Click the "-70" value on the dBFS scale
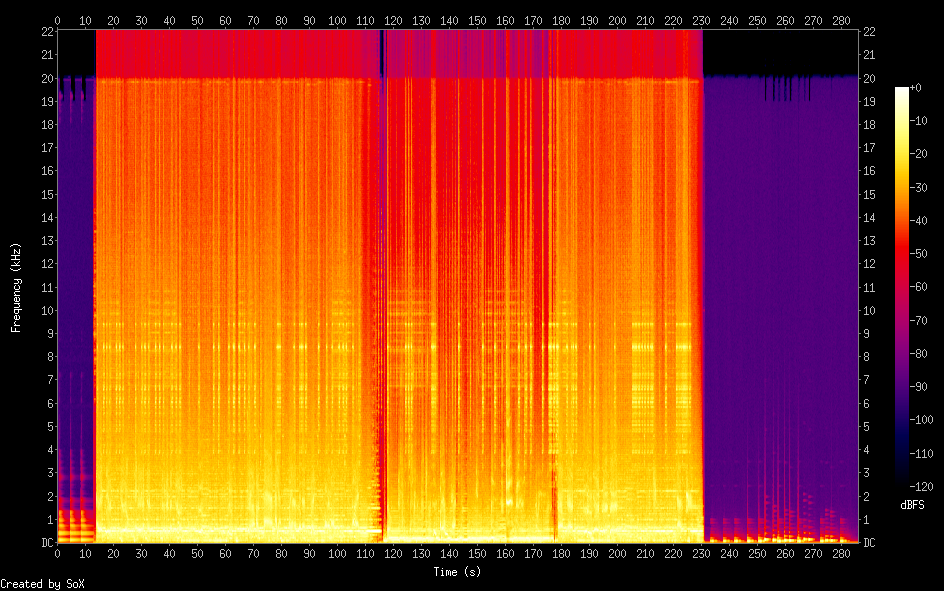The width and height of the screenshot is (944, 591). tap(918, 321)
